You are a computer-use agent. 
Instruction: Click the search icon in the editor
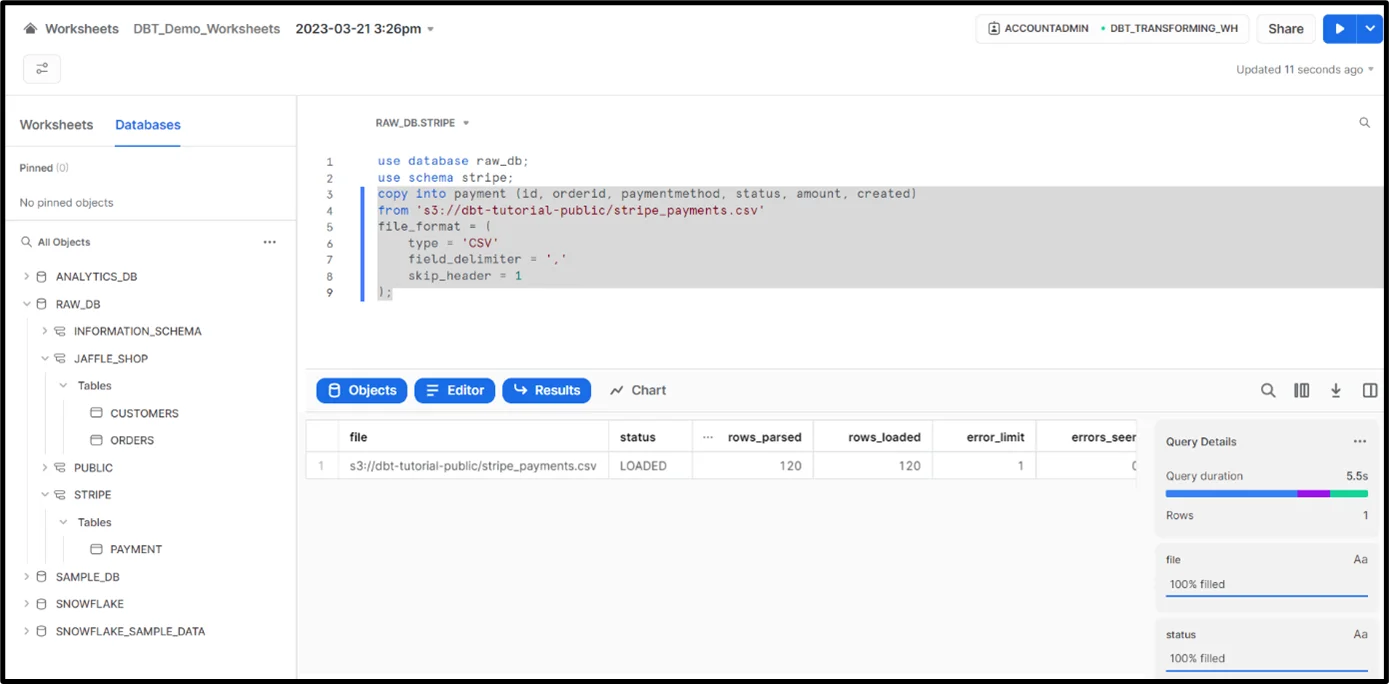(1364, 123)
